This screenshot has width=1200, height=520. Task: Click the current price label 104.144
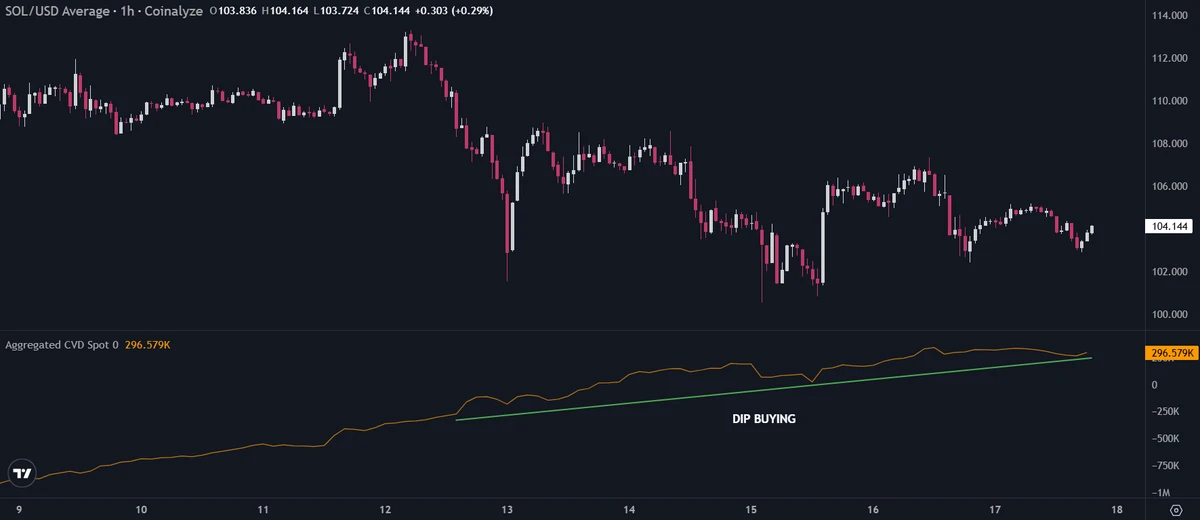[1168, 227]
